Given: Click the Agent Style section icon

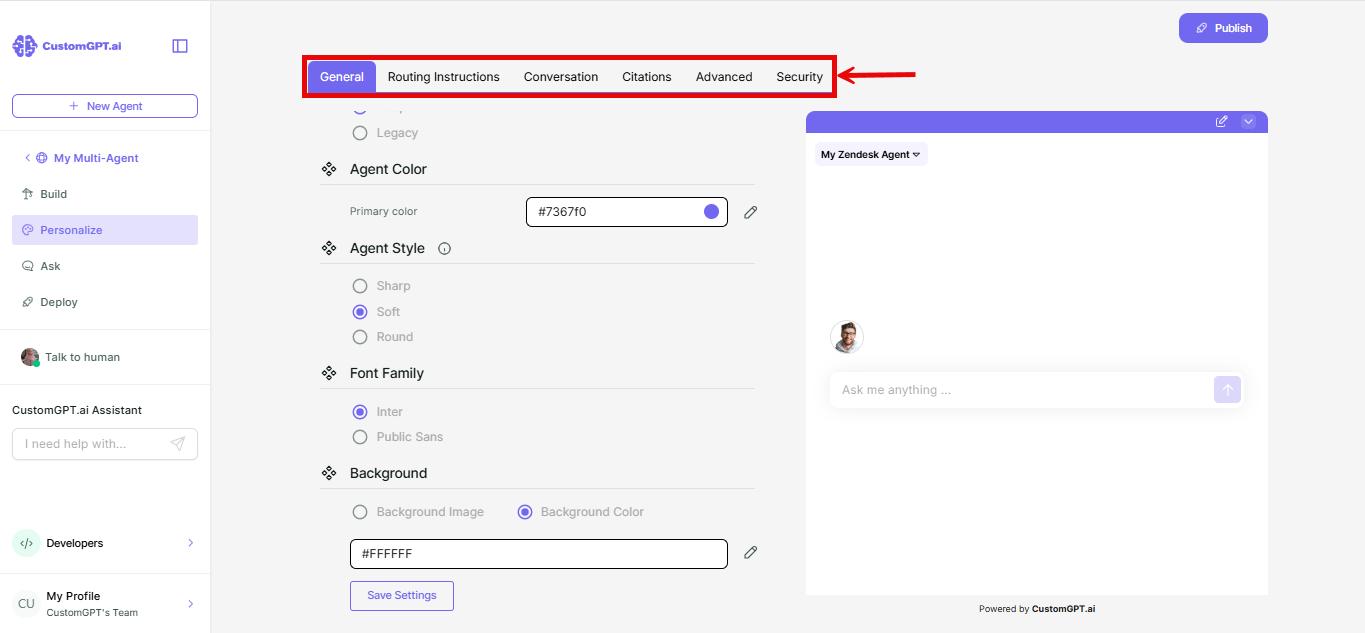Looking at the screenshot, I should pos(329,248).
